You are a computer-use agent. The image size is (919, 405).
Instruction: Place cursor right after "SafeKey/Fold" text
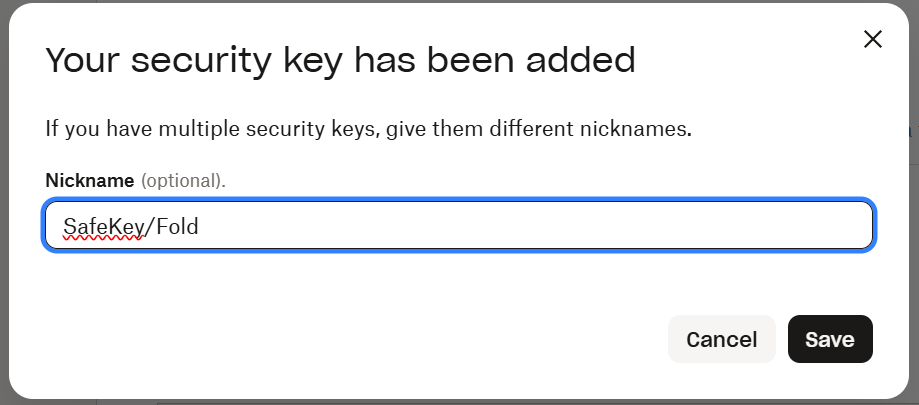tap(201, 227)
